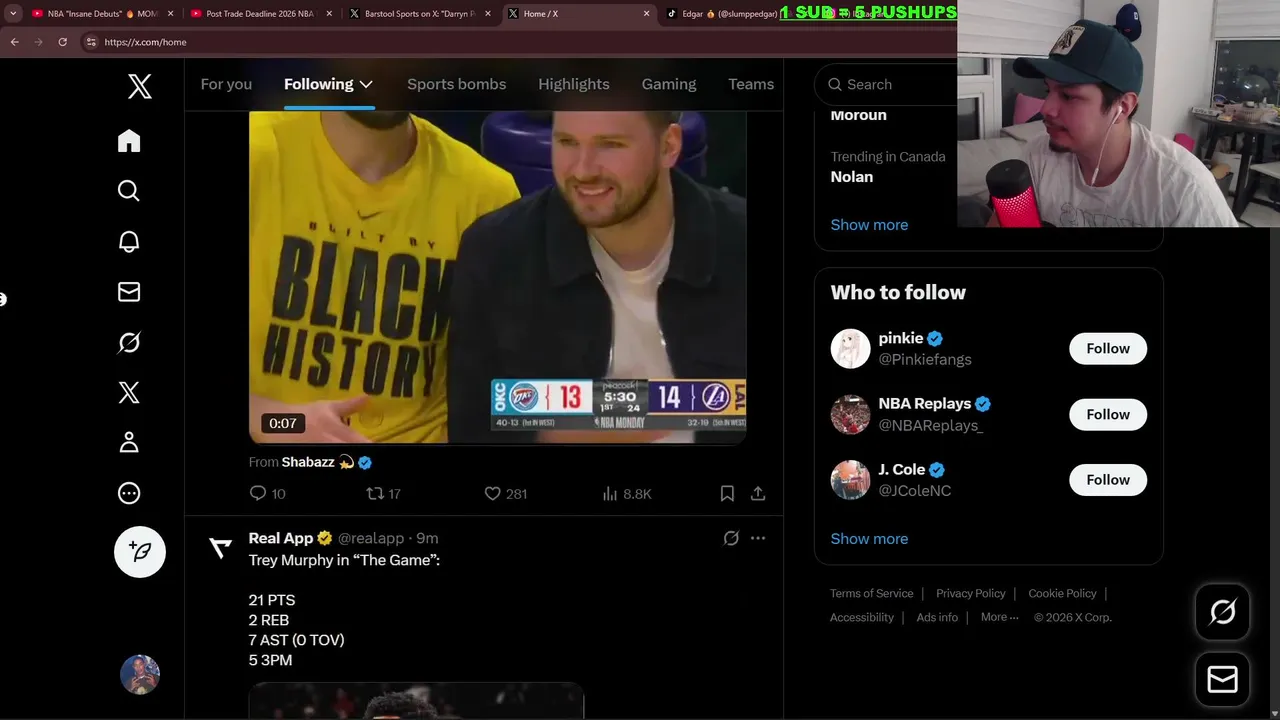Click the 0:07 video duration badge
The image size is (1280, 720).
[282, 423]
